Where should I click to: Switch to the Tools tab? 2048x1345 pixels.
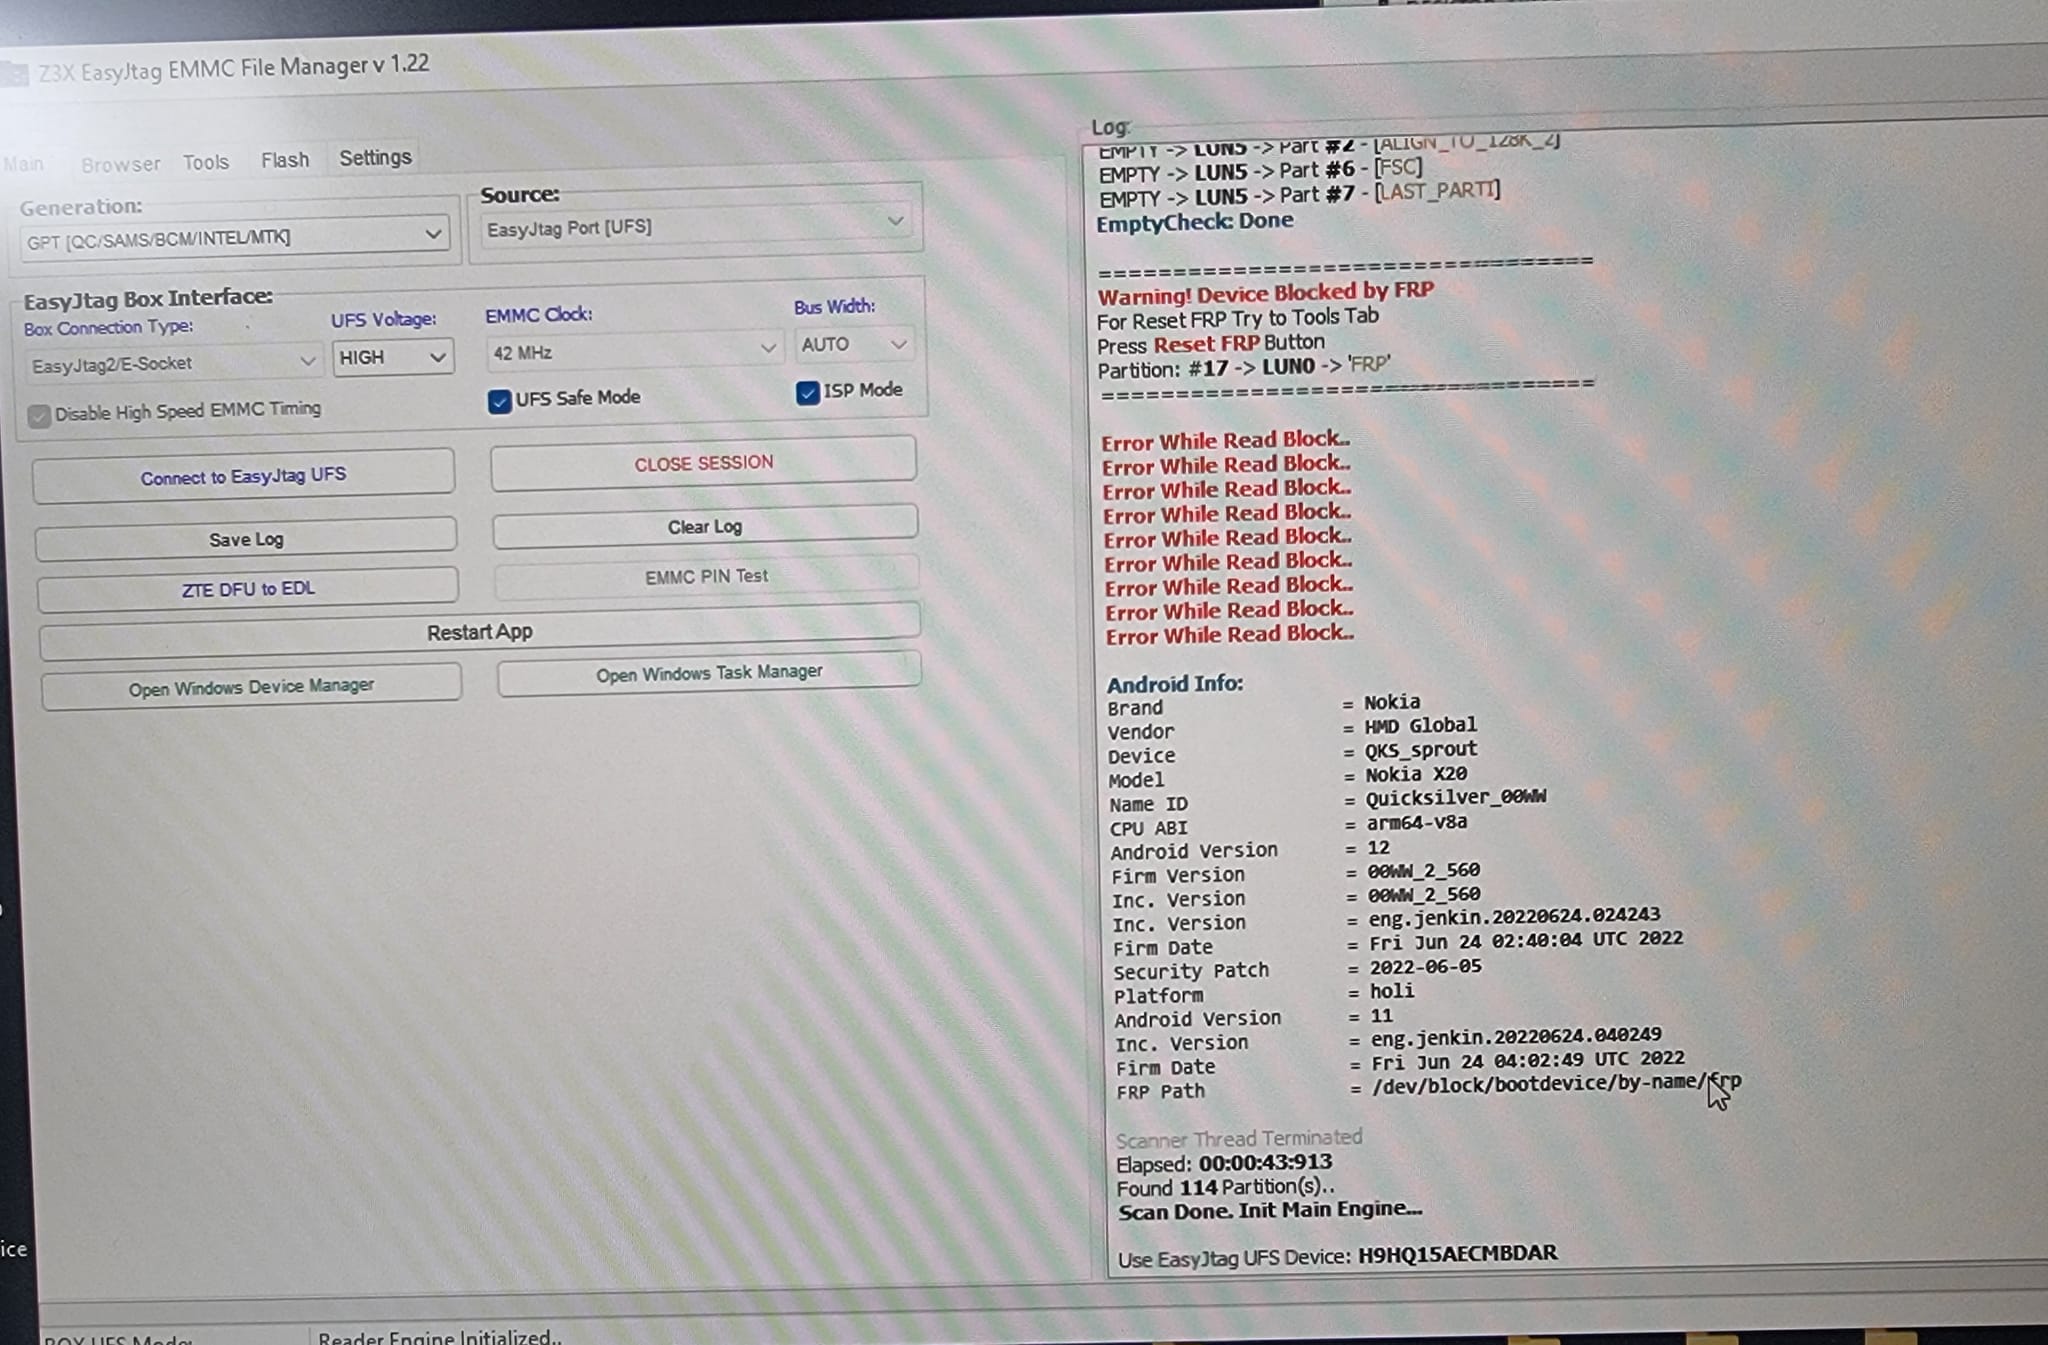click(x=205, y=162)
